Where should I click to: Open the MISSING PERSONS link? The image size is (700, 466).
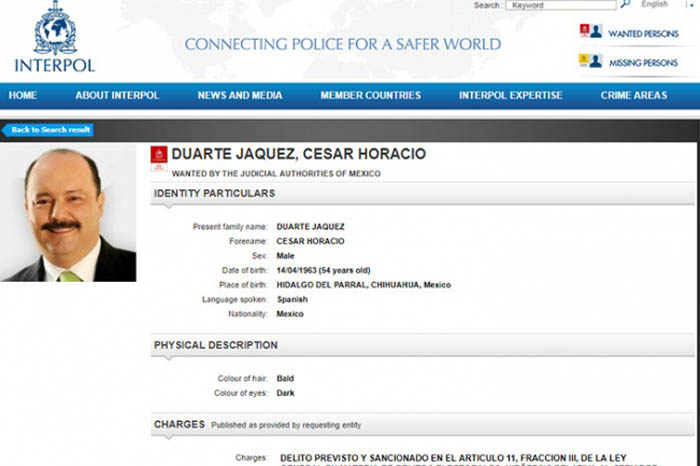click(643, 62)
